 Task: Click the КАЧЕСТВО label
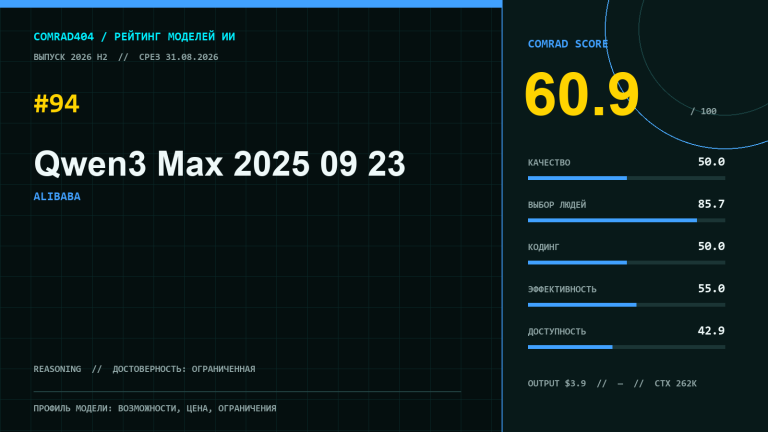549,163
